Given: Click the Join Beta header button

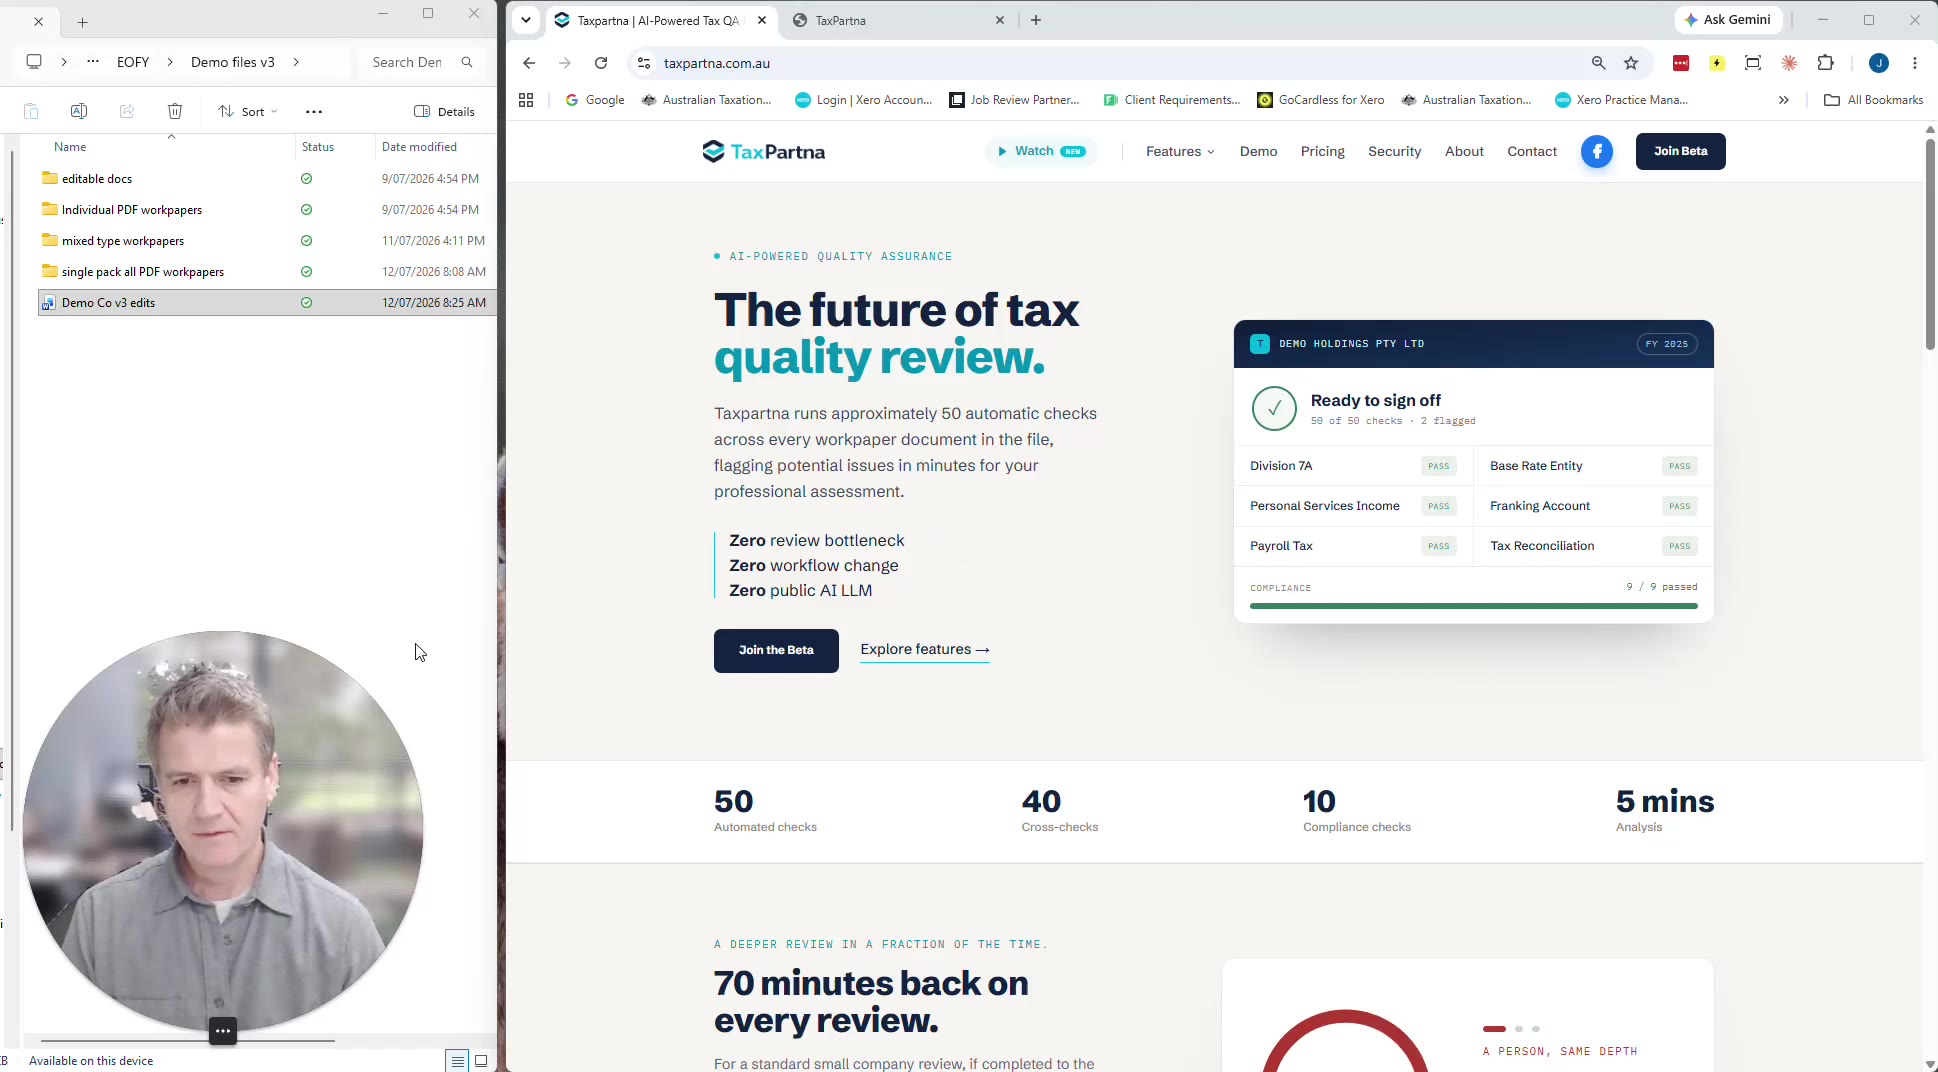Looking at the screenshot, I should click(1680, 151).
